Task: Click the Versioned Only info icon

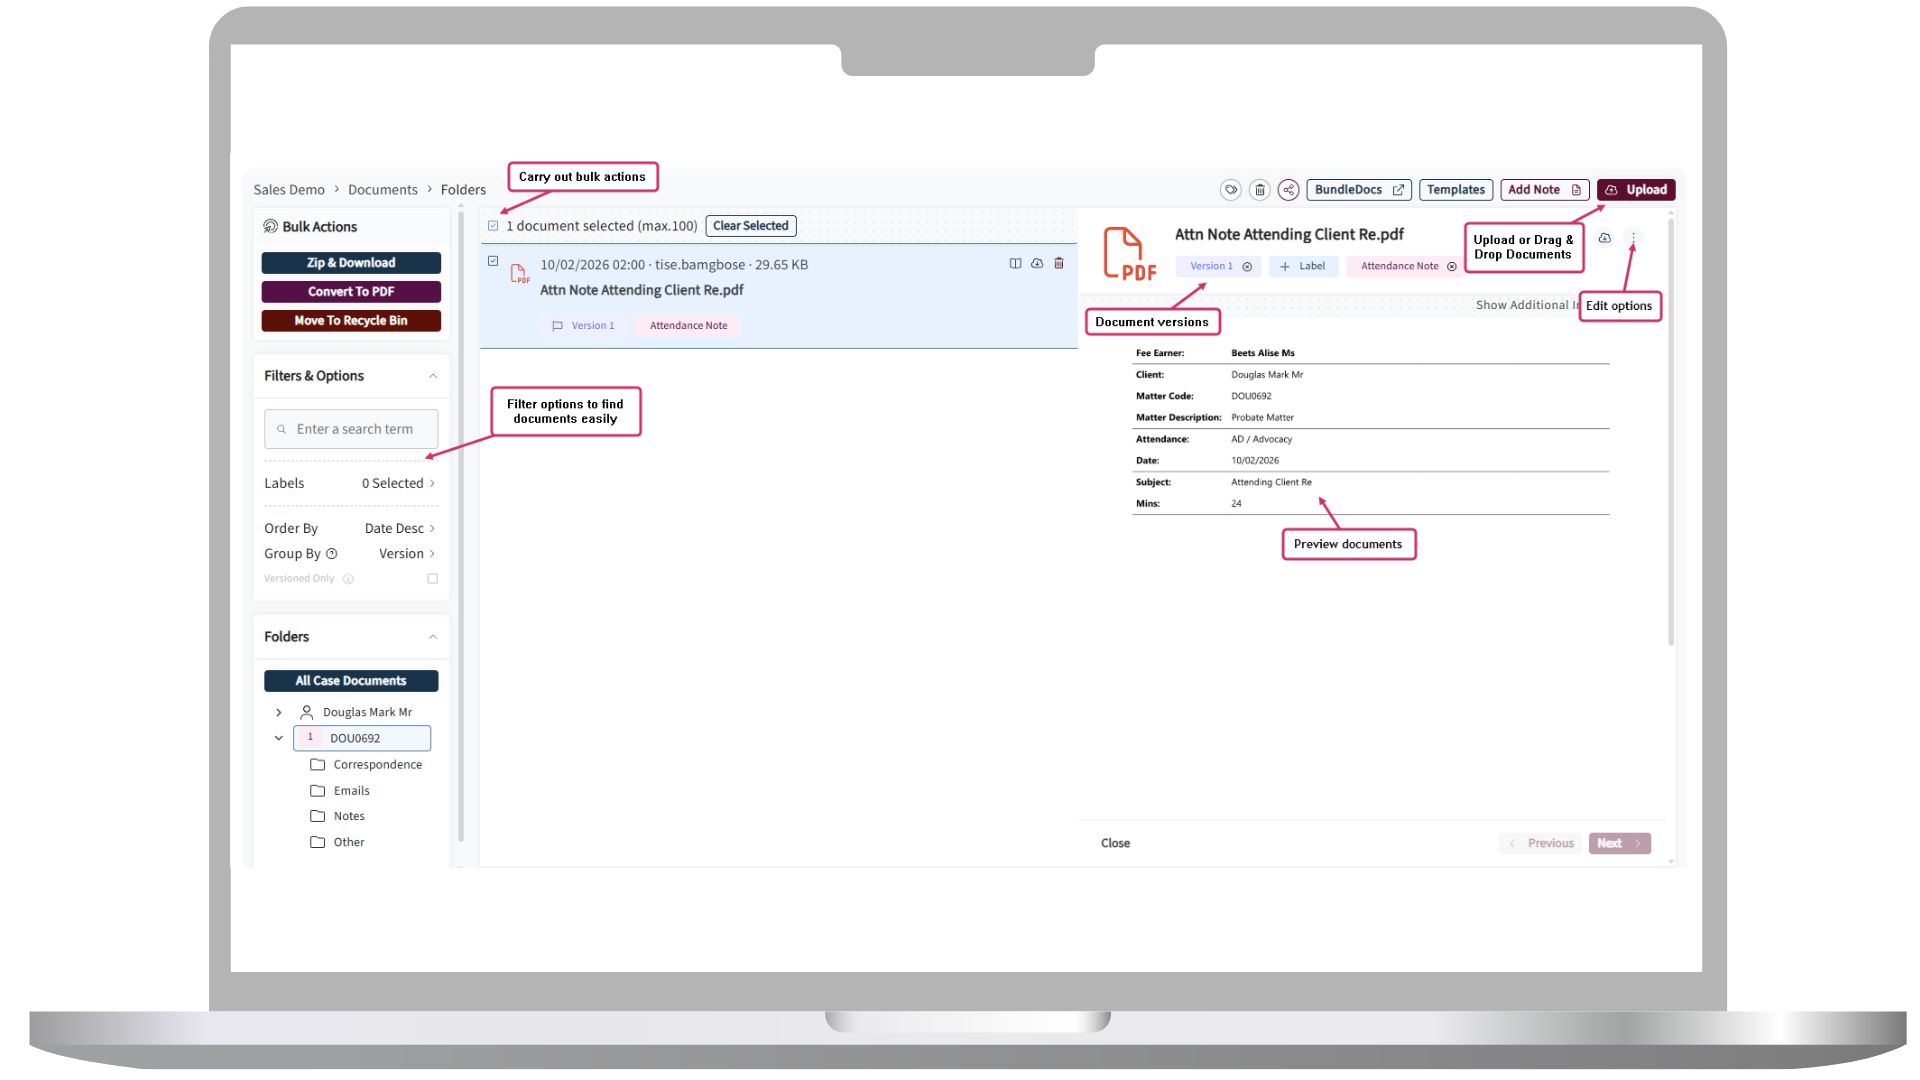Action: [x=348, y=579]
